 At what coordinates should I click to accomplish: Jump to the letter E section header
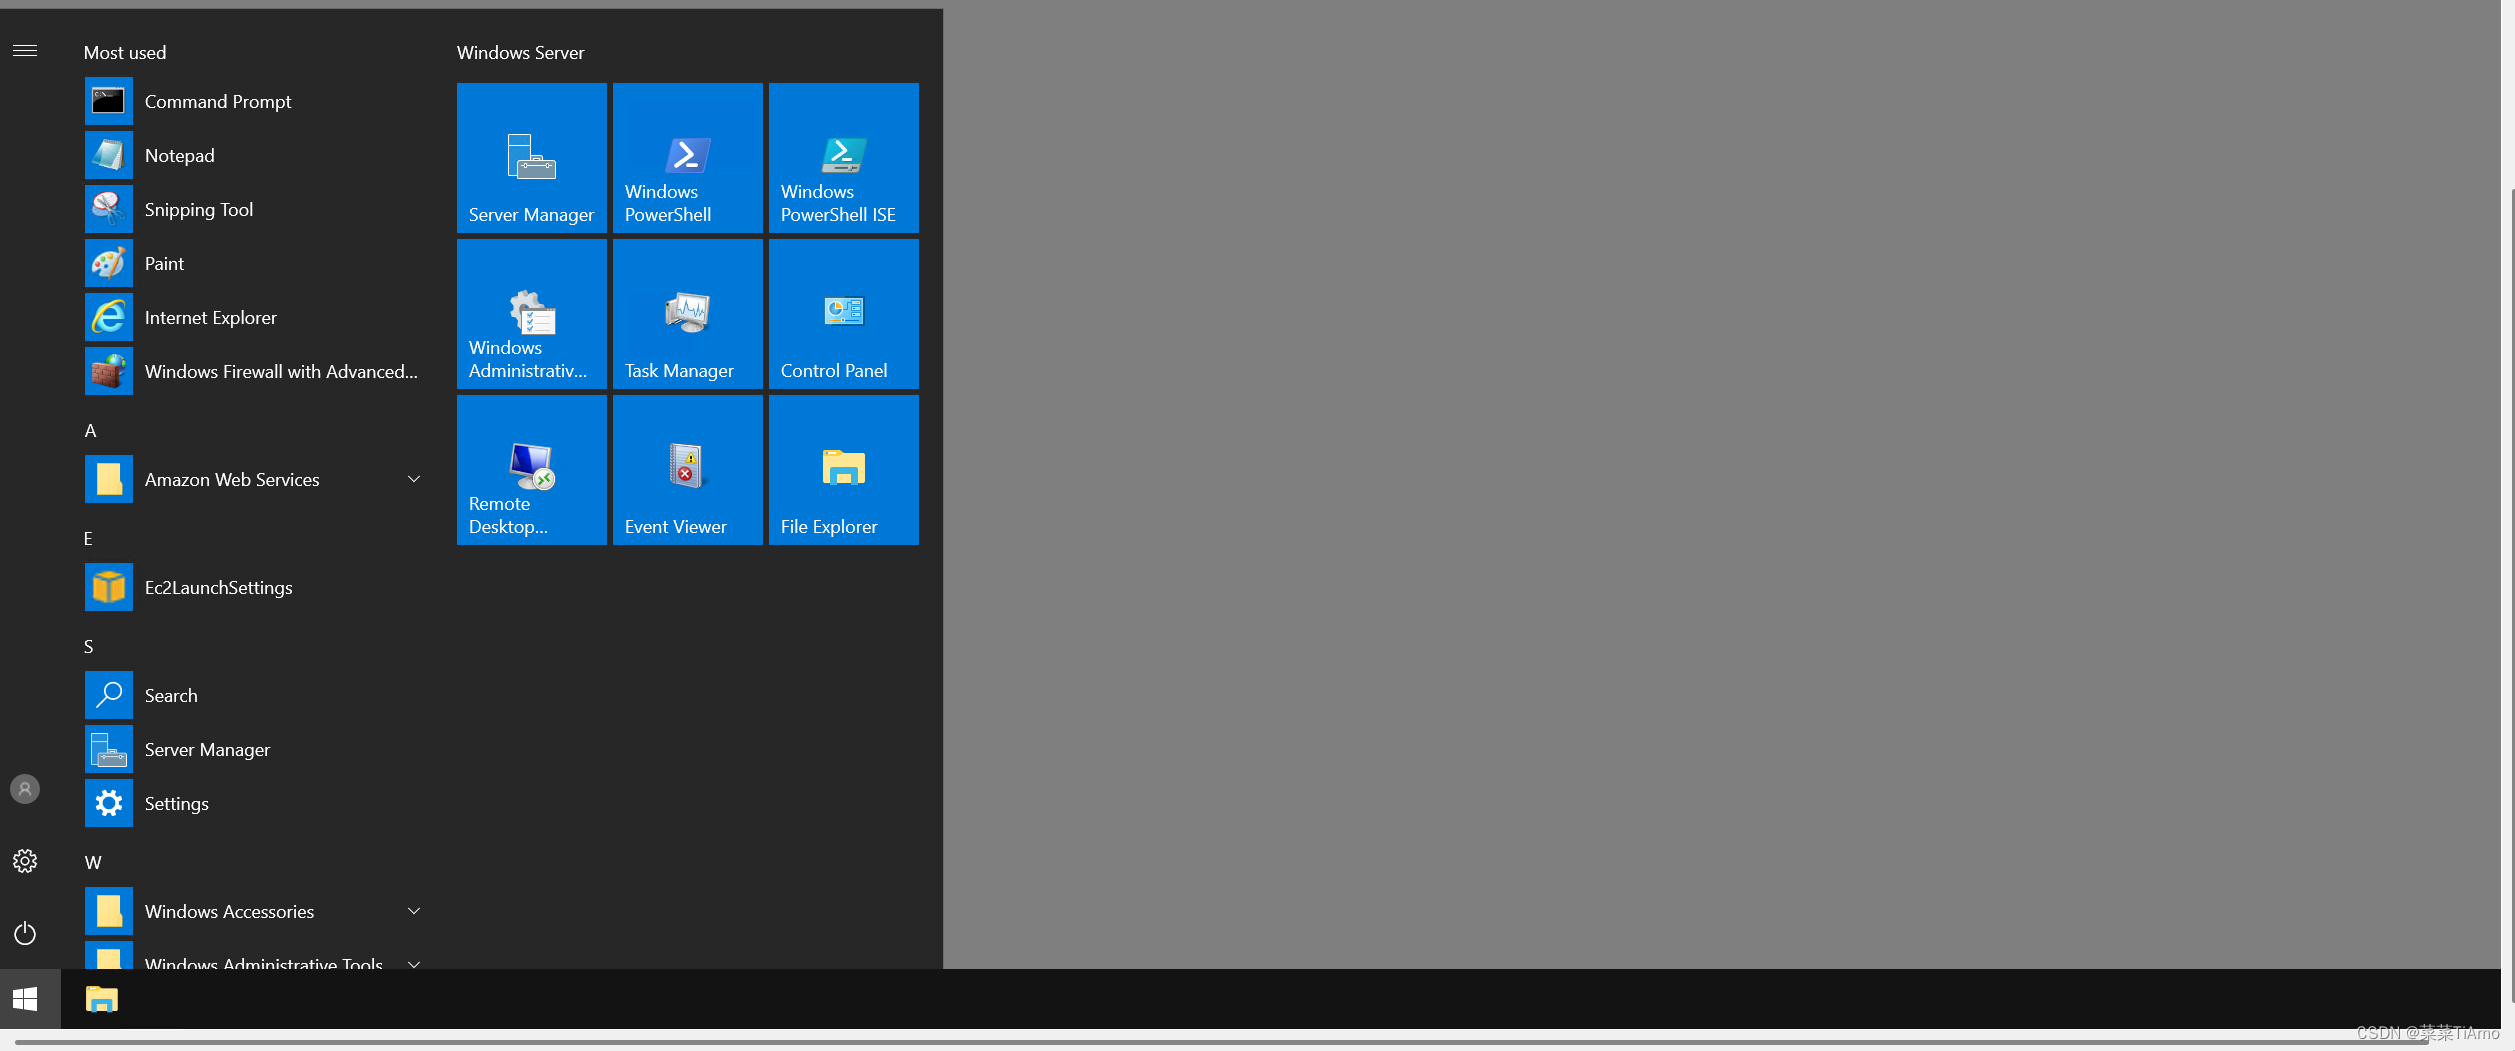[x=88, y=539]
